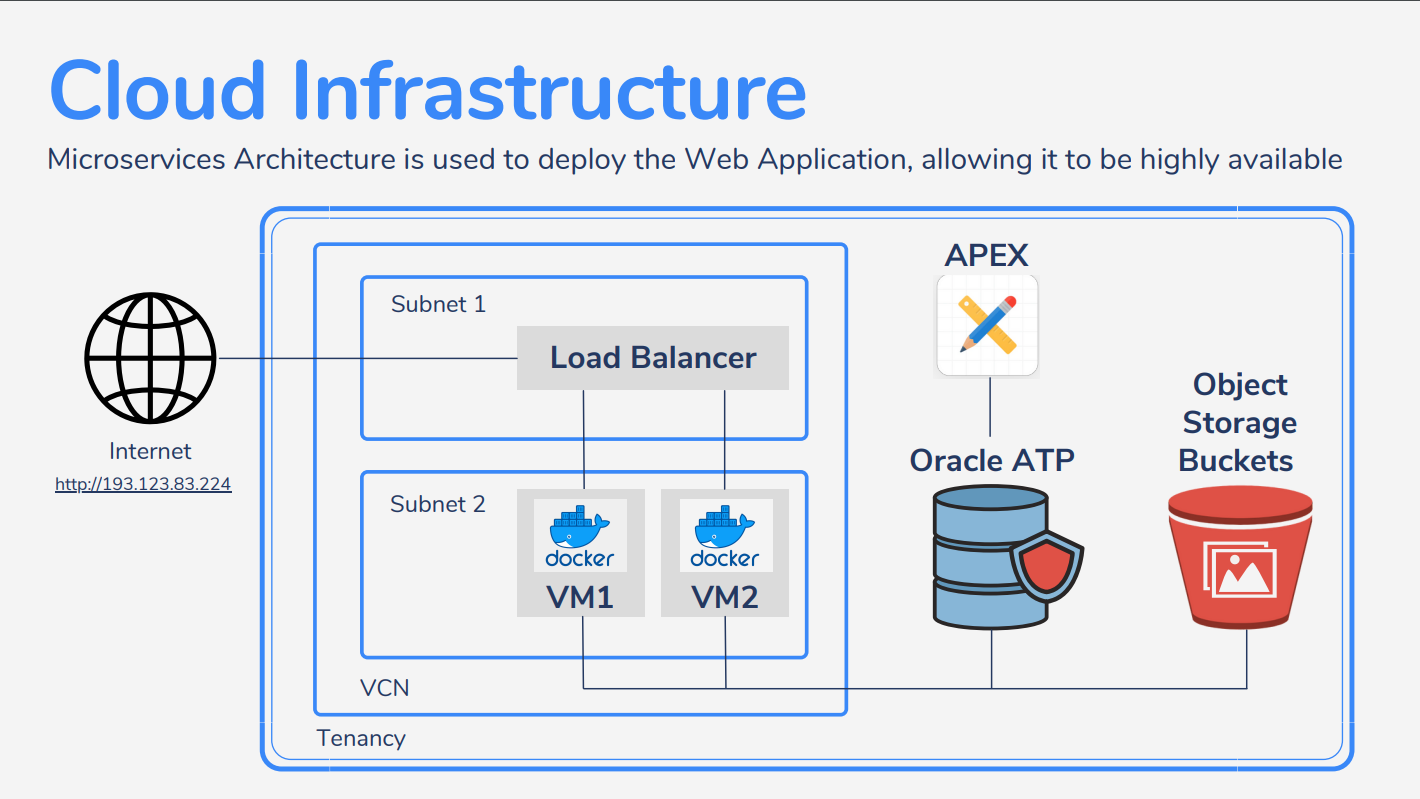Open the http://193.123.83.224 link
This screenshot has width=1420, height=799.
click(x=143, y=485)
